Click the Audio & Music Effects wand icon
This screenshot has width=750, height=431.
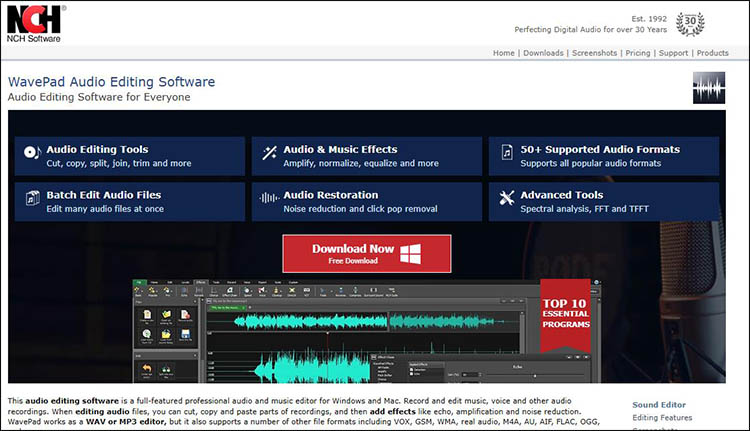[x=268, y=156]
